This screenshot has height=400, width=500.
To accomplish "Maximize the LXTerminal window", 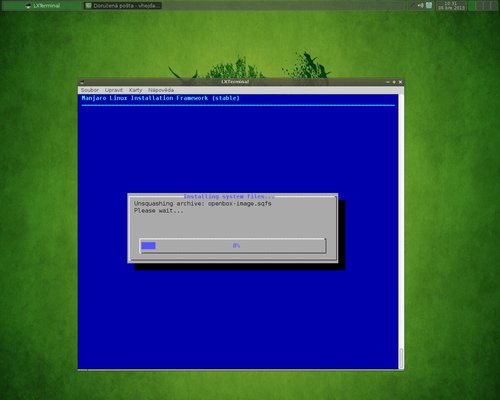I will (x=394, y=82).
